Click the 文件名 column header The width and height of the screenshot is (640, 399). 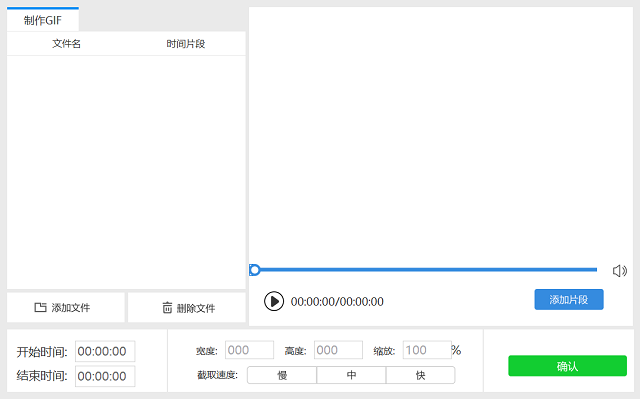click(x=66, y=44)
